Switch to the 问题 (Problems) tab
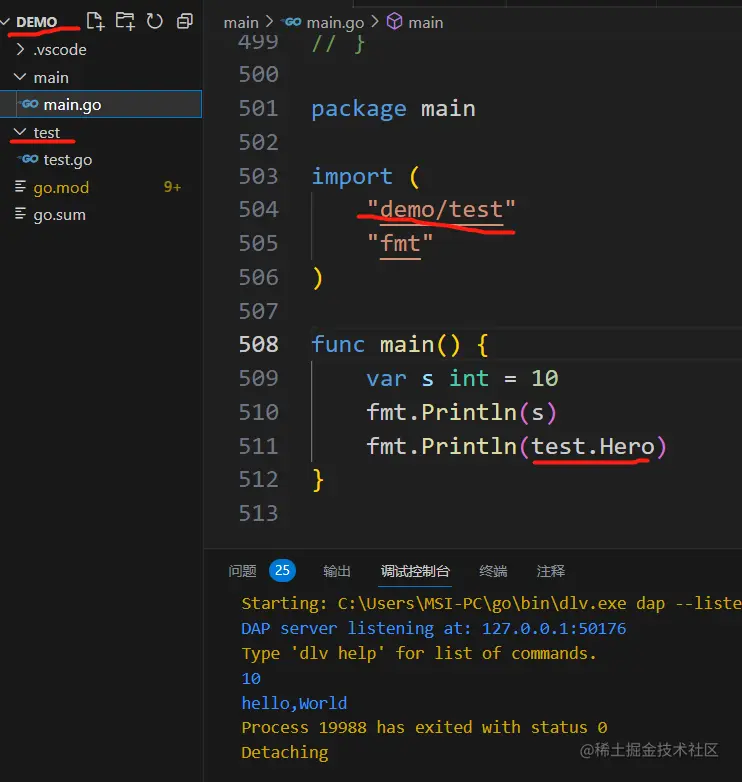This screenshot has width=742, height=782. tap(242, 571)
